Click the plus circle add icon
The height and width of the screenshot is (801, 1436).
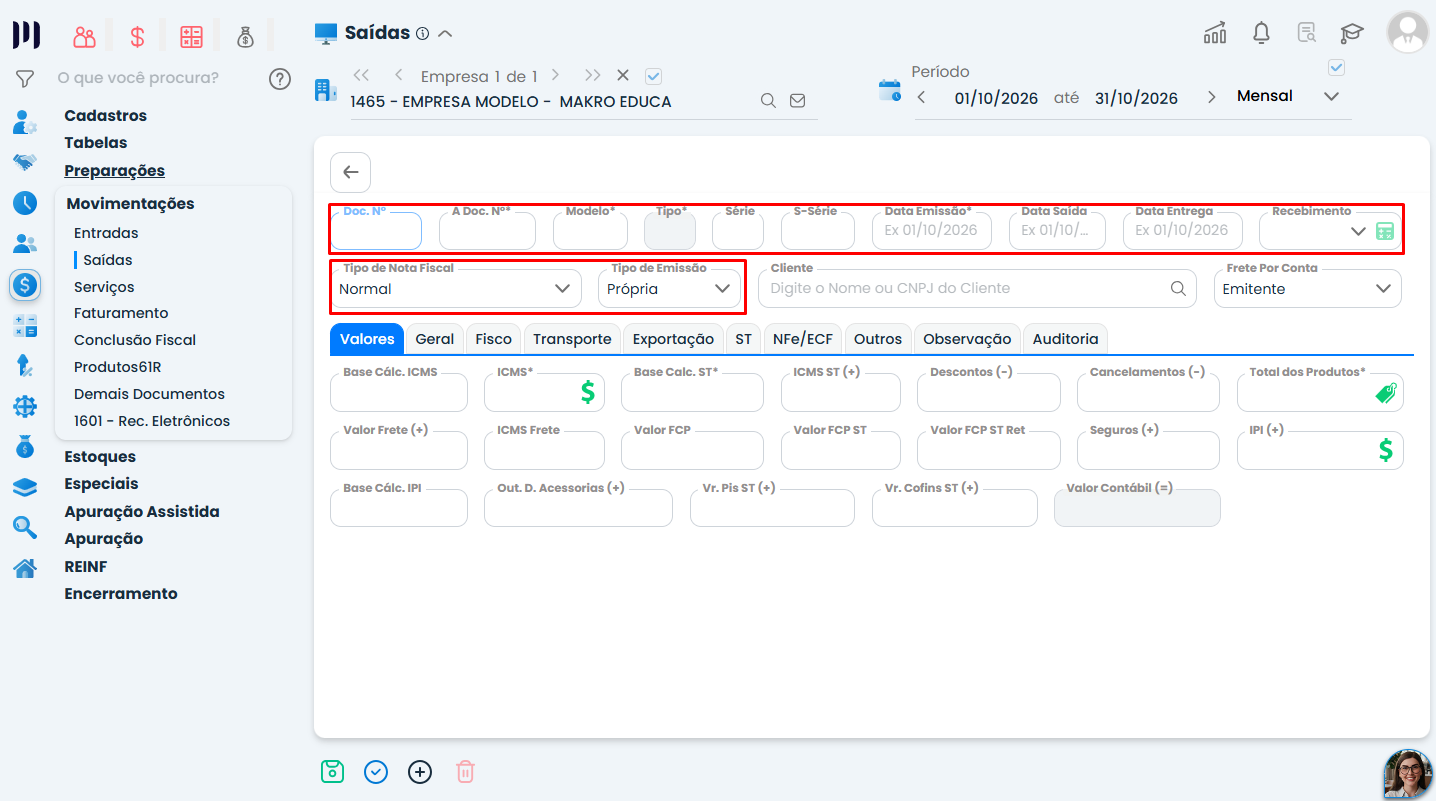[x=420, y=772]
